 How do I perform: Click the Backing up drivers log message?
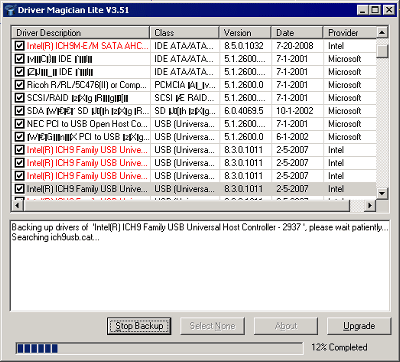point(200,227)
